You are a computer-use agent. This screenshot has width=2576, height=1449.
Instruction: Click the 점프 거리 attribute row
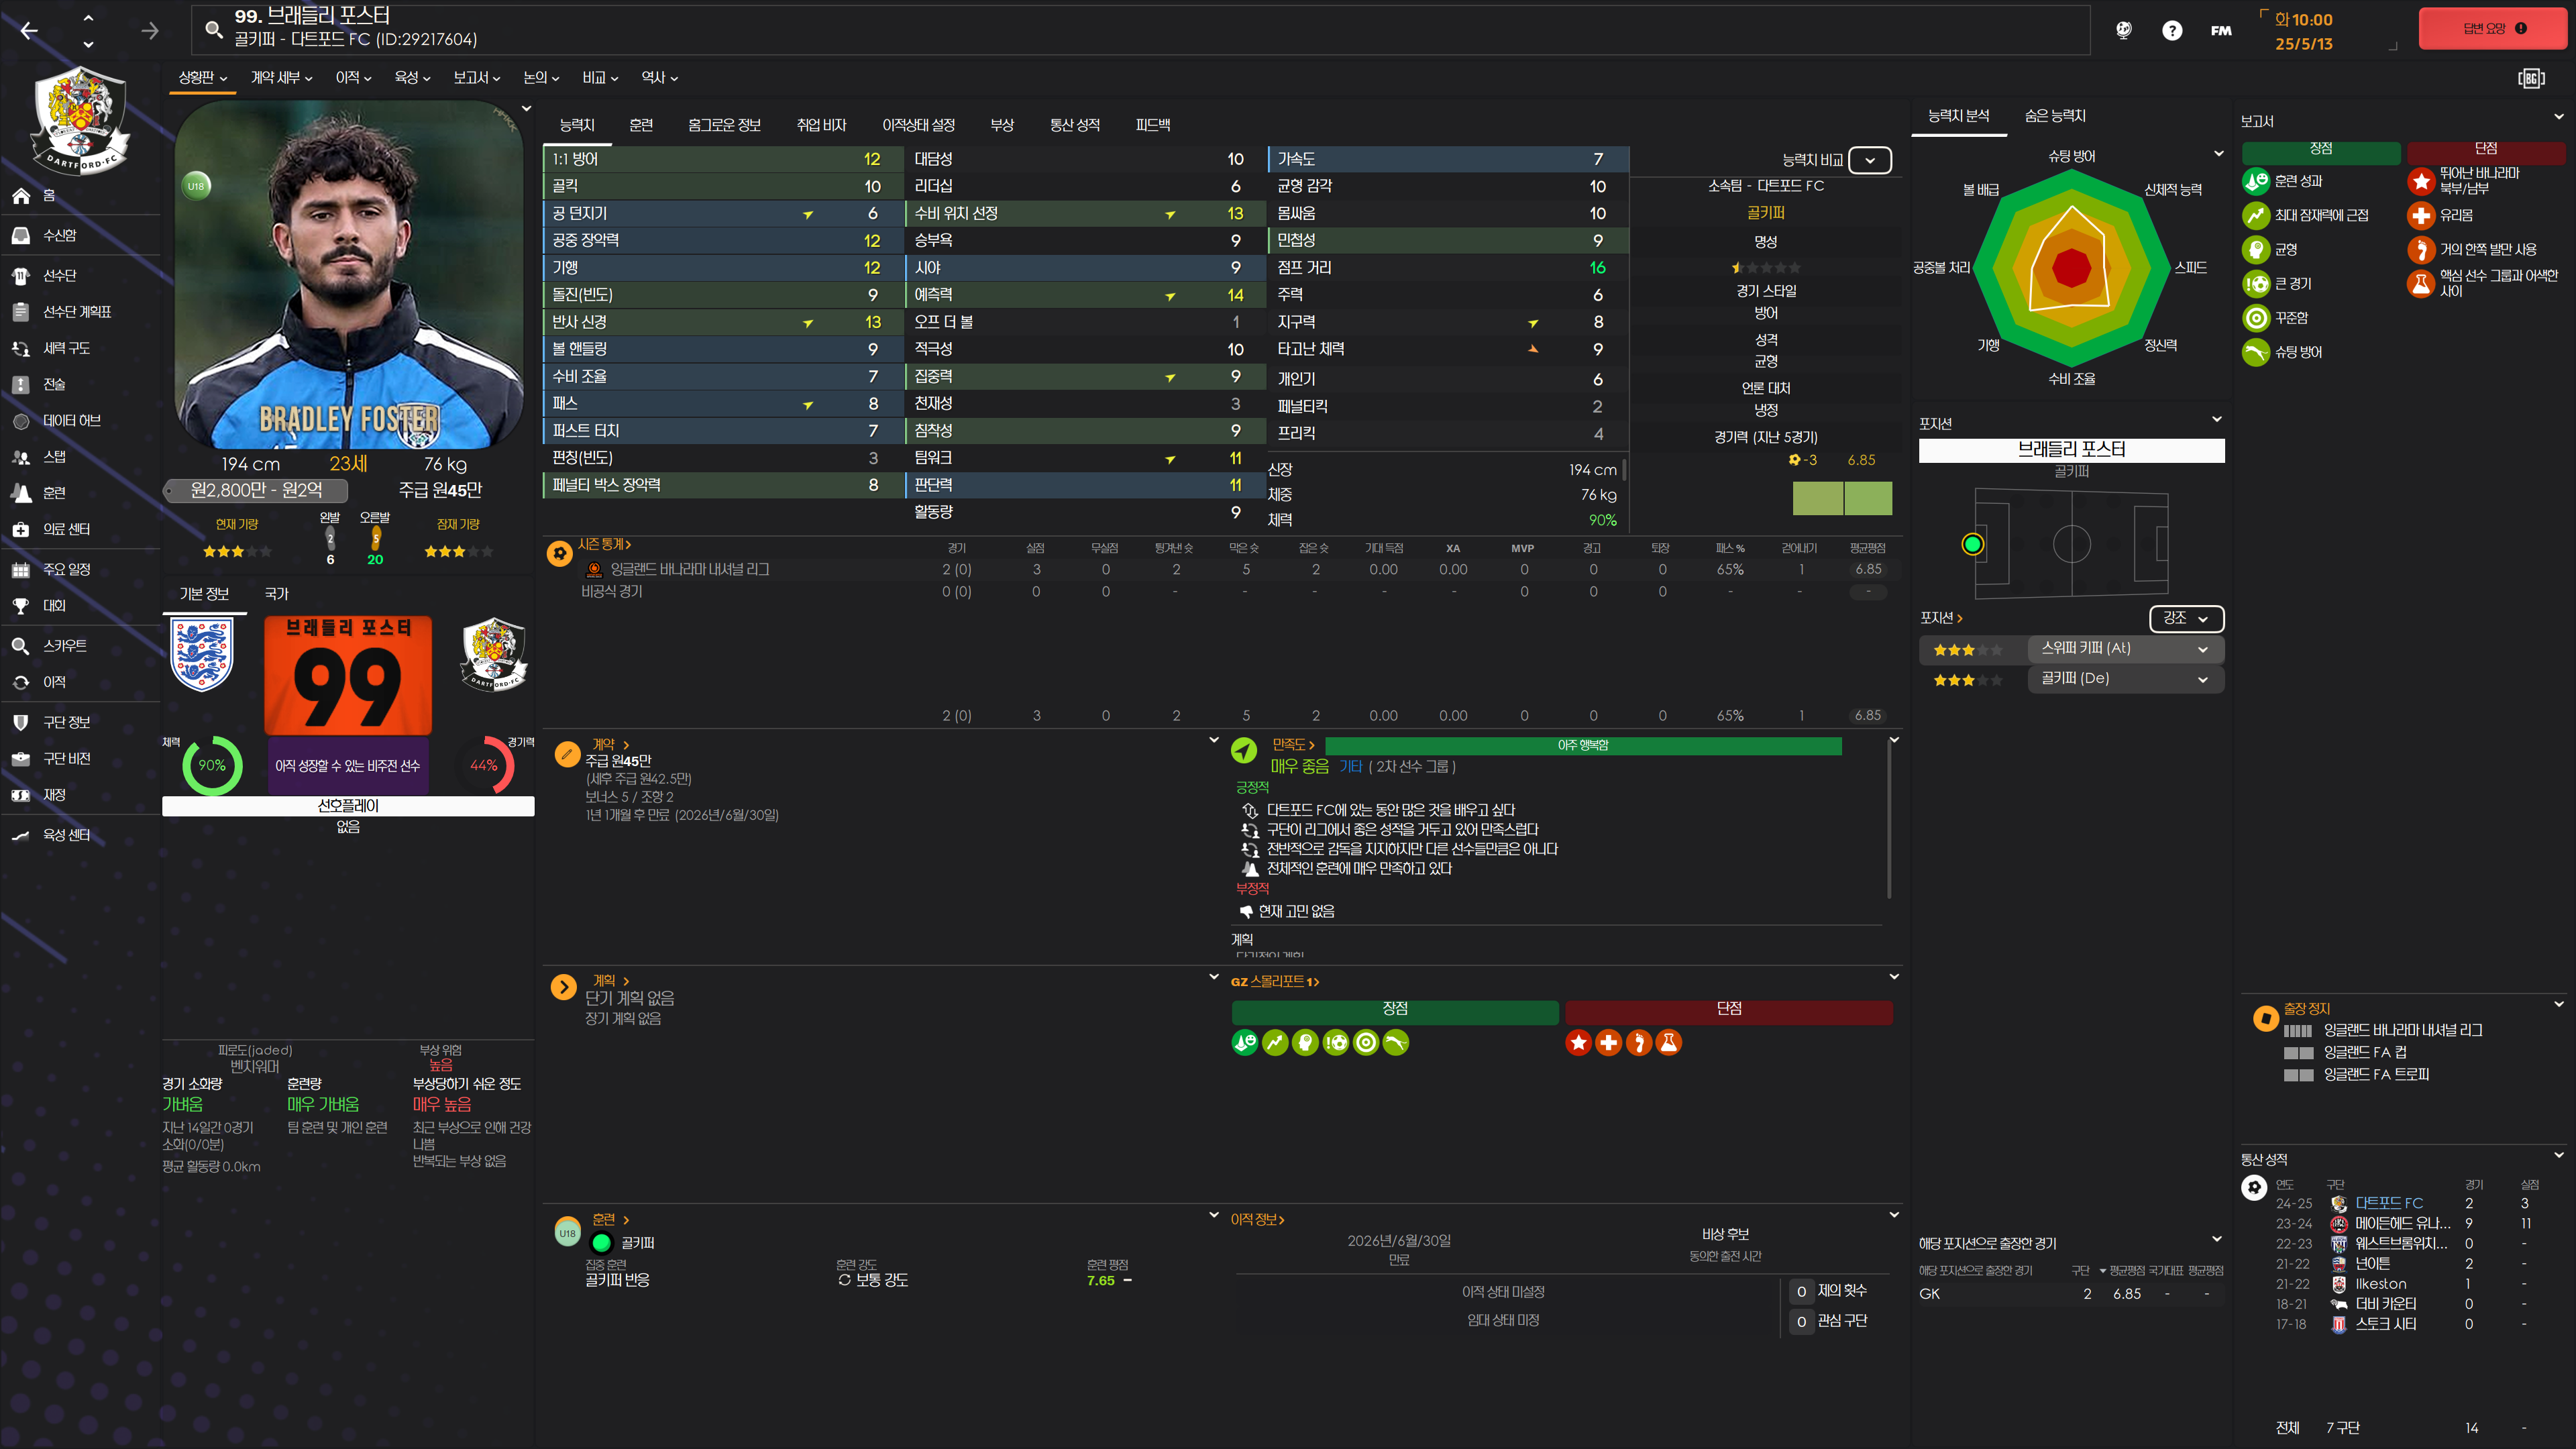click(1448, 268)
